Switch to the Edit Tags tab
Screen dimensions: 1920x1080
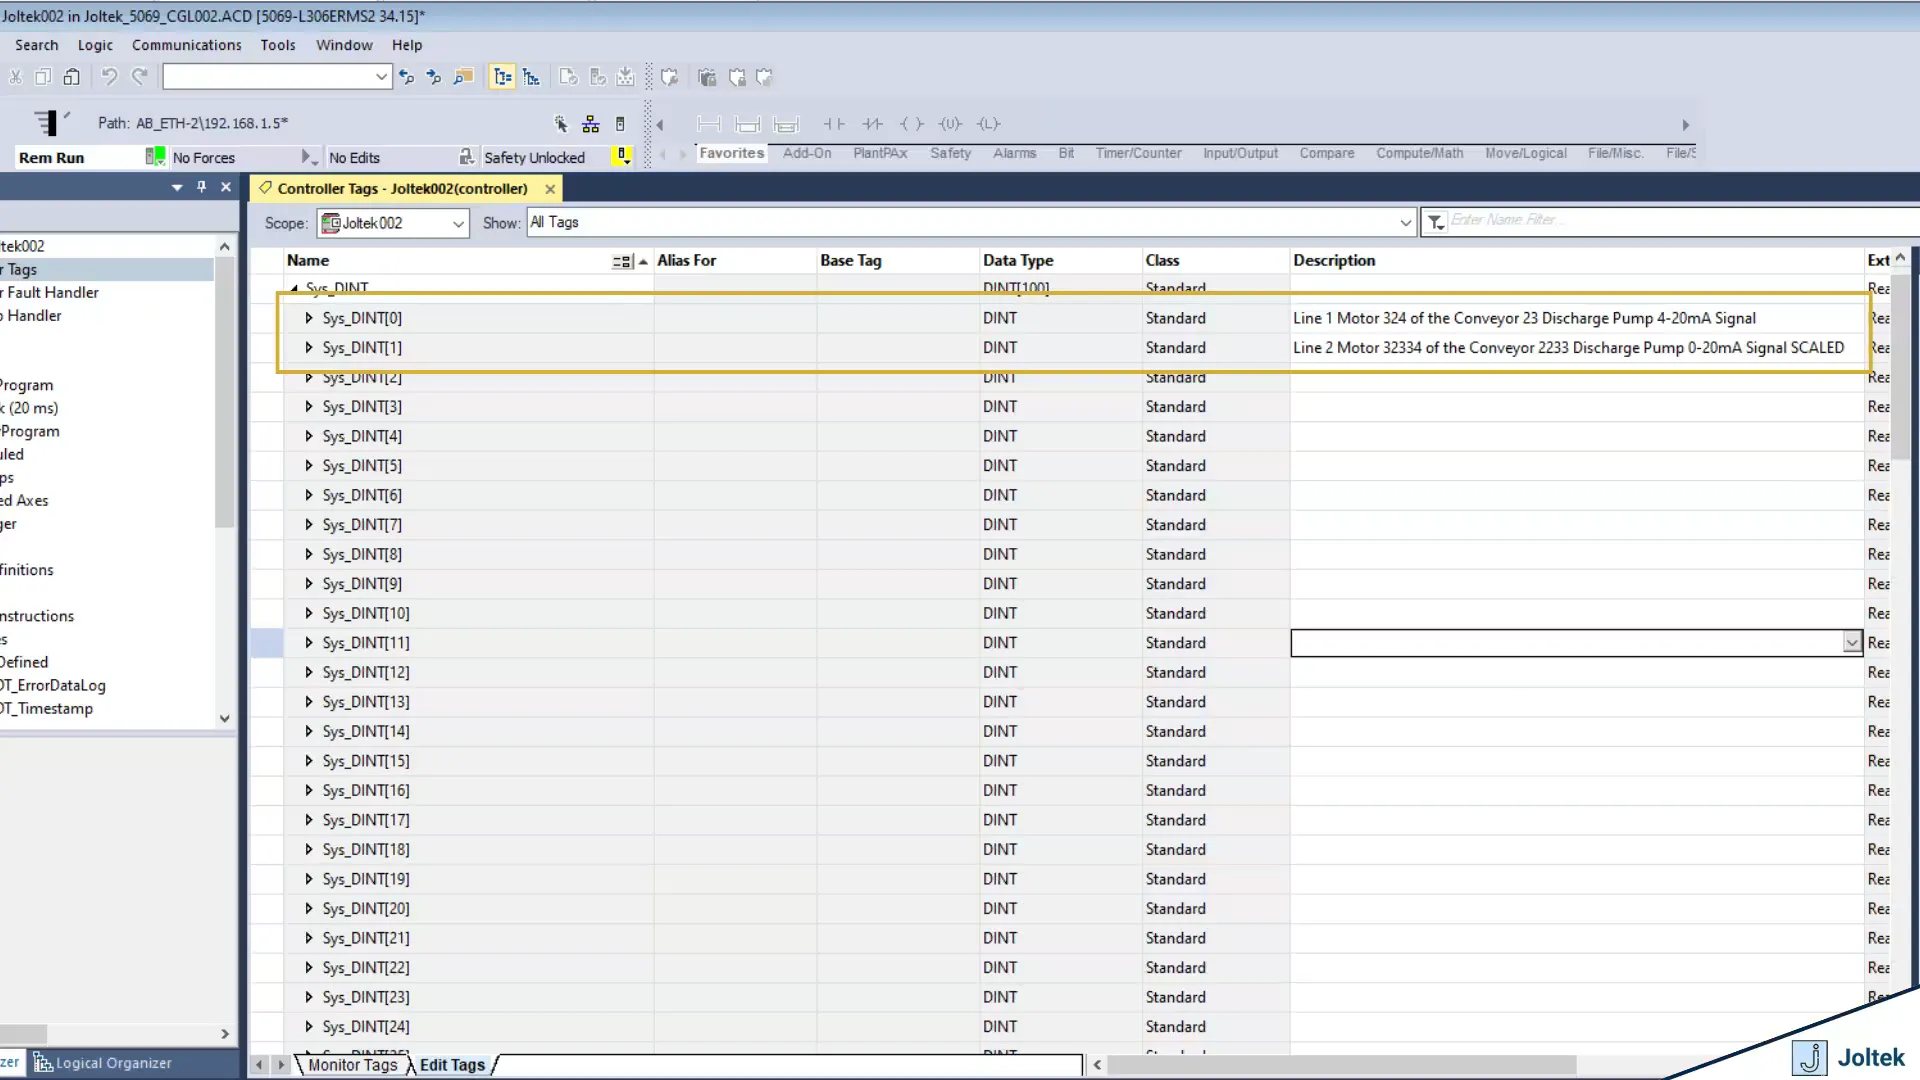pos(452,1065)
